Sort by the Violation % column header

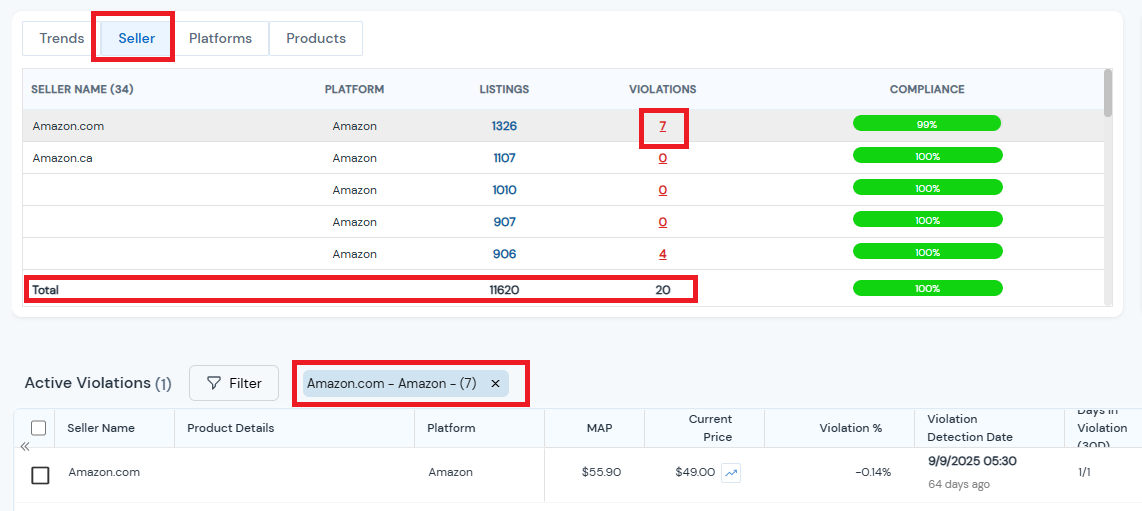tap(850, 428)
